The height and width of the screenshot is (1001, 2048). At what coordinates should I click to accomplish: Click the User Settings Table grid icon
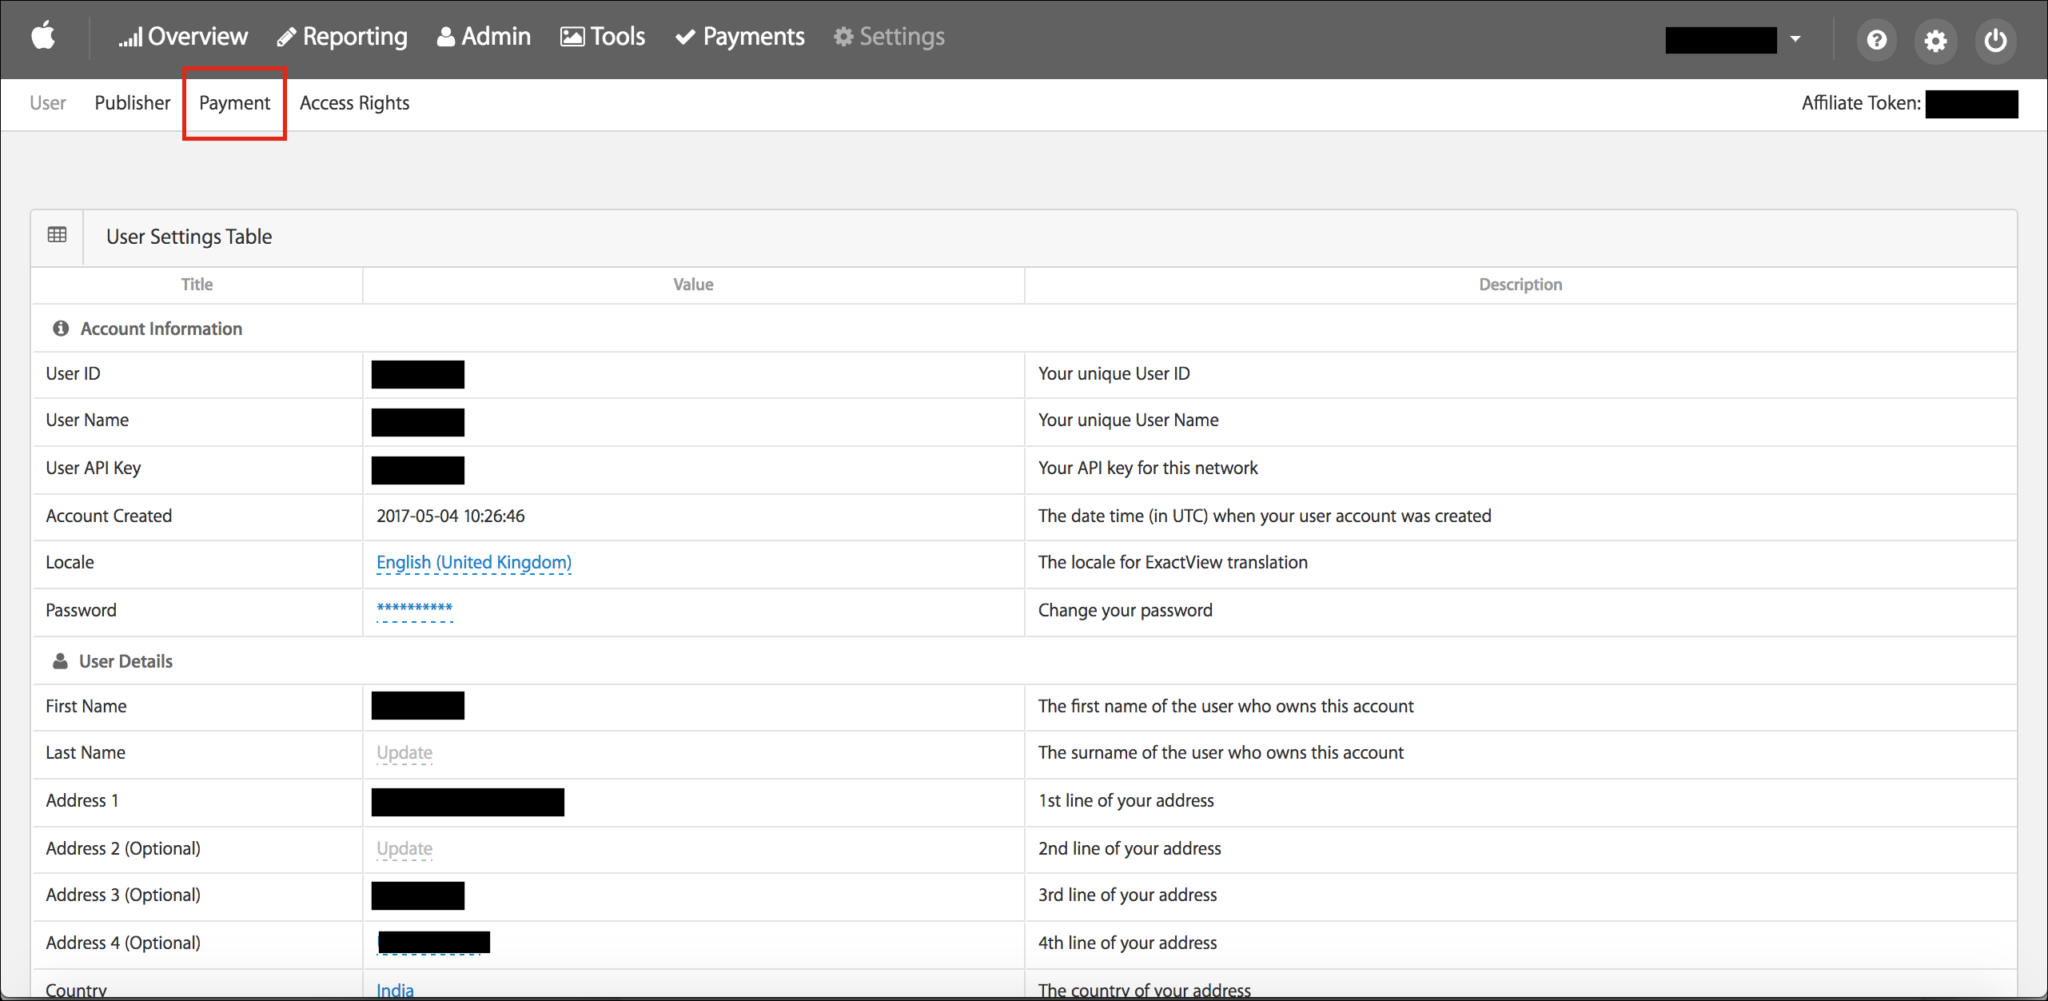pos(57,235)
